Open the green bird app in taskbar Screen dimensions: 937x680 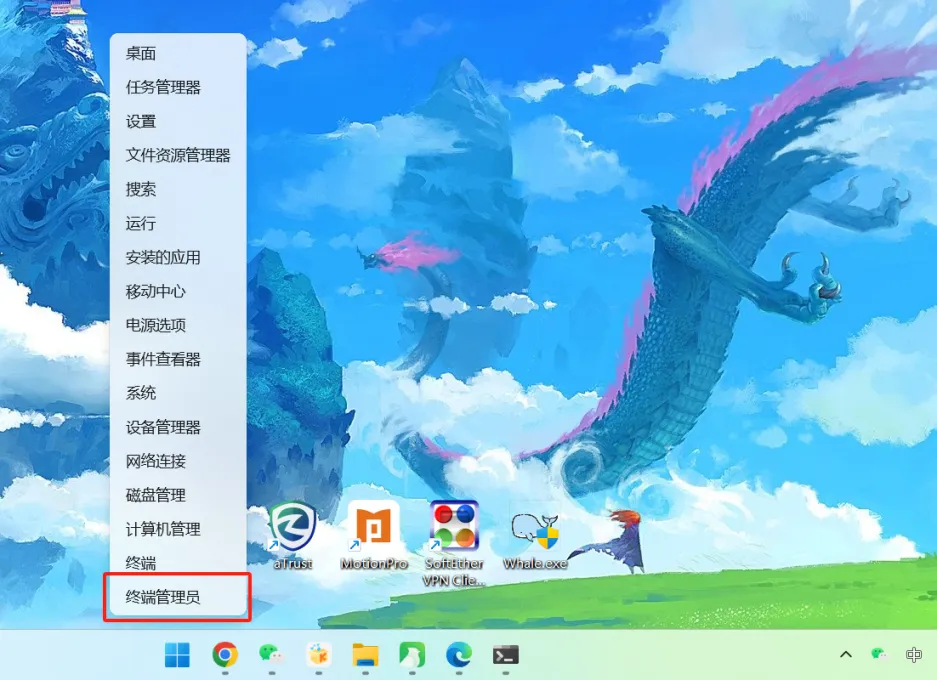pyautogui.click(x=412, y=655)
